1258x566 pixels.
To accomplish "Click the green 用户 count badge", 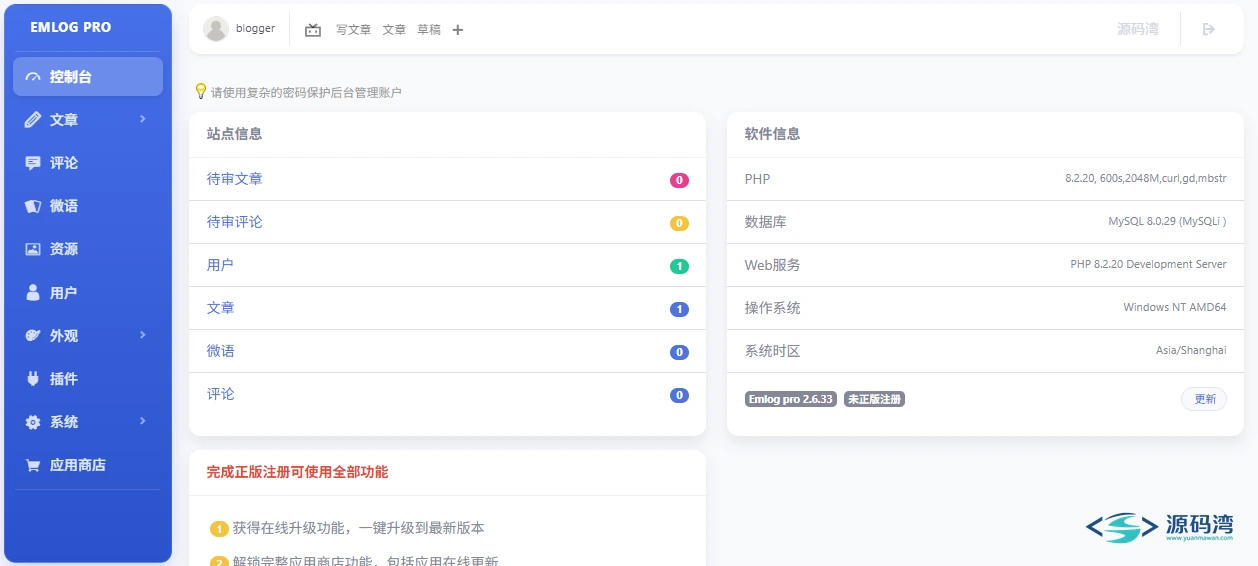I will point(679,267).
